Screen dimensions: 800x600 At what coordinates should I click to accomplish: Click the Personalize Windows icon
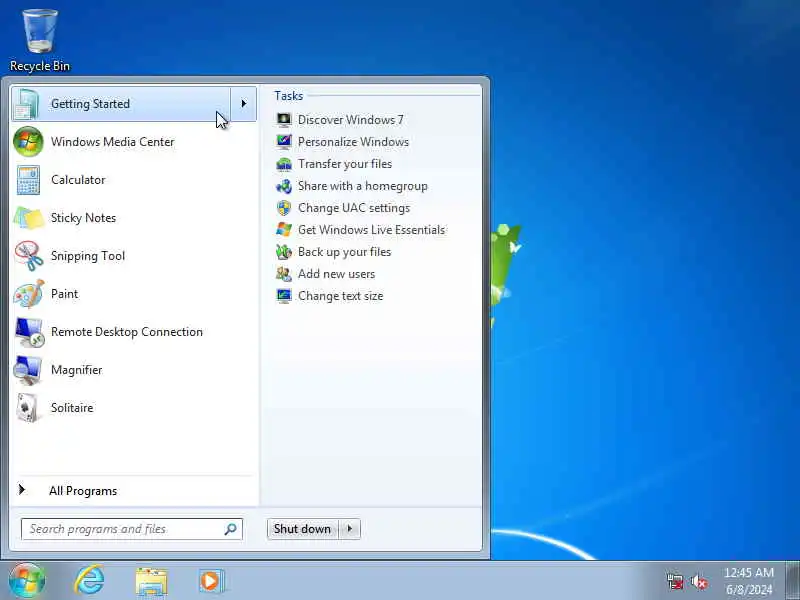pyautogui.click(x=284, y=142)
